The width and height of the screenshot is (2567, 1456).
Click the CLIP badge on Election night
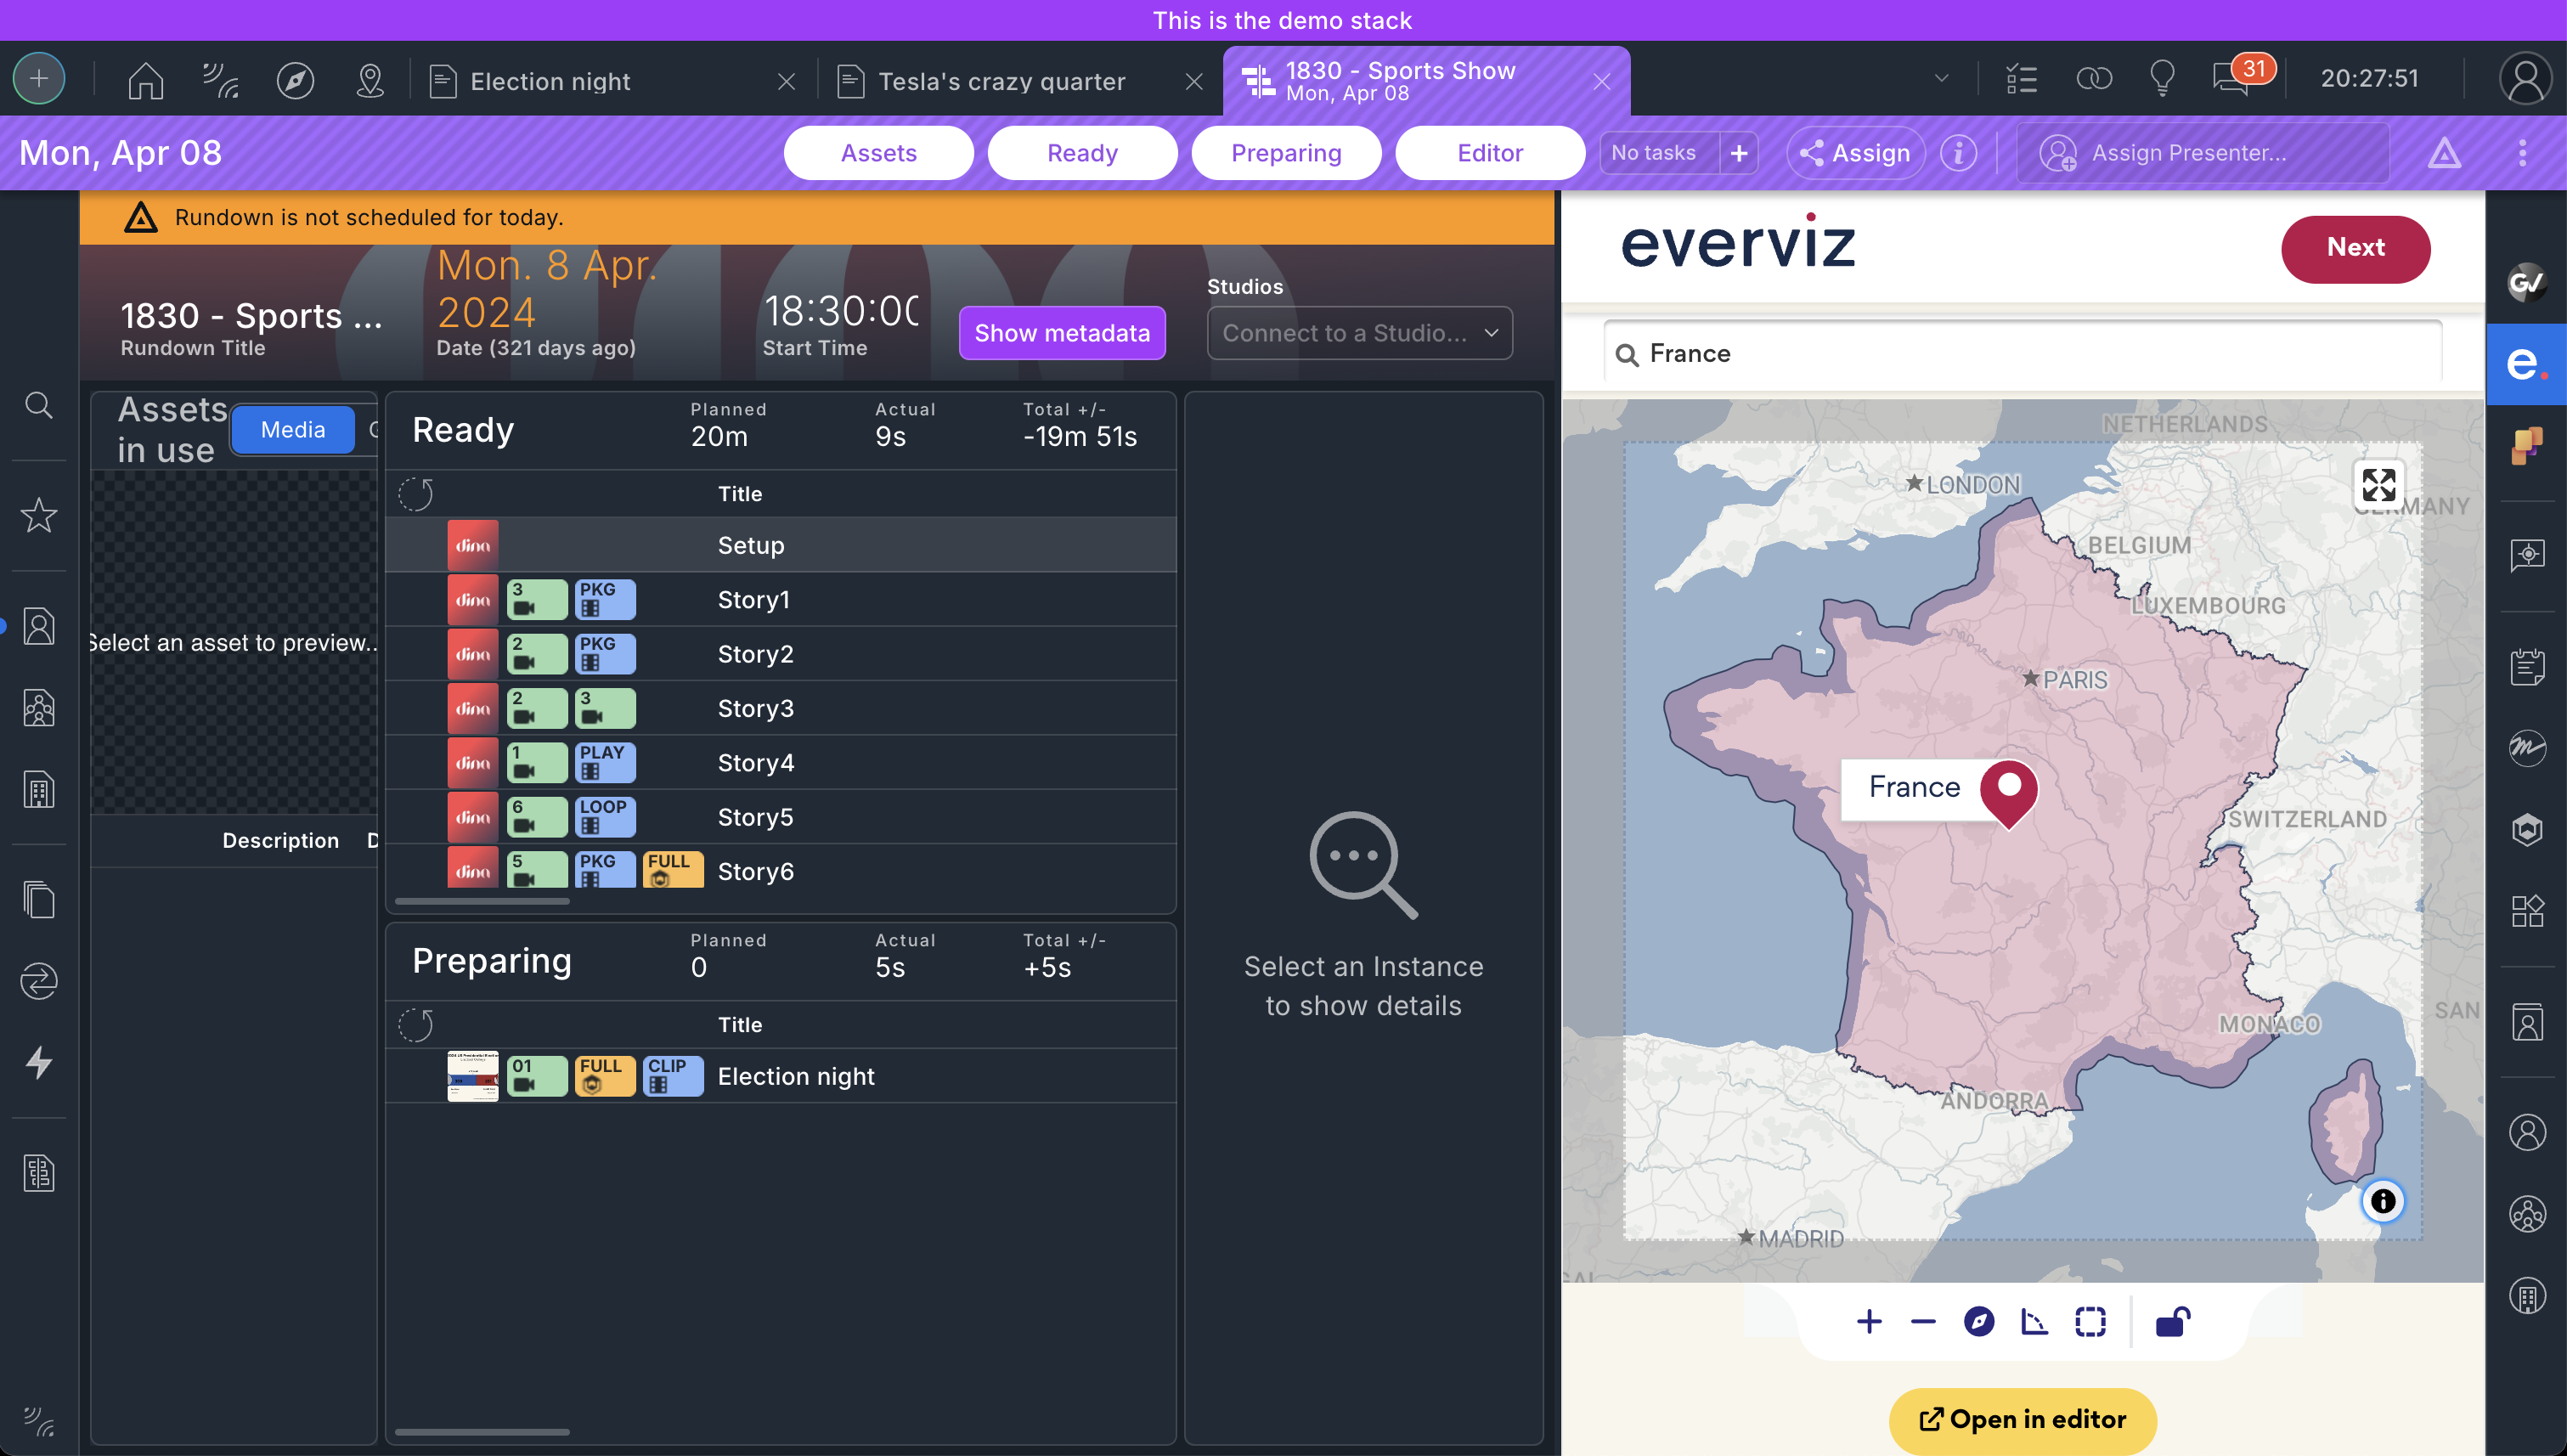tap(673, 1077)
